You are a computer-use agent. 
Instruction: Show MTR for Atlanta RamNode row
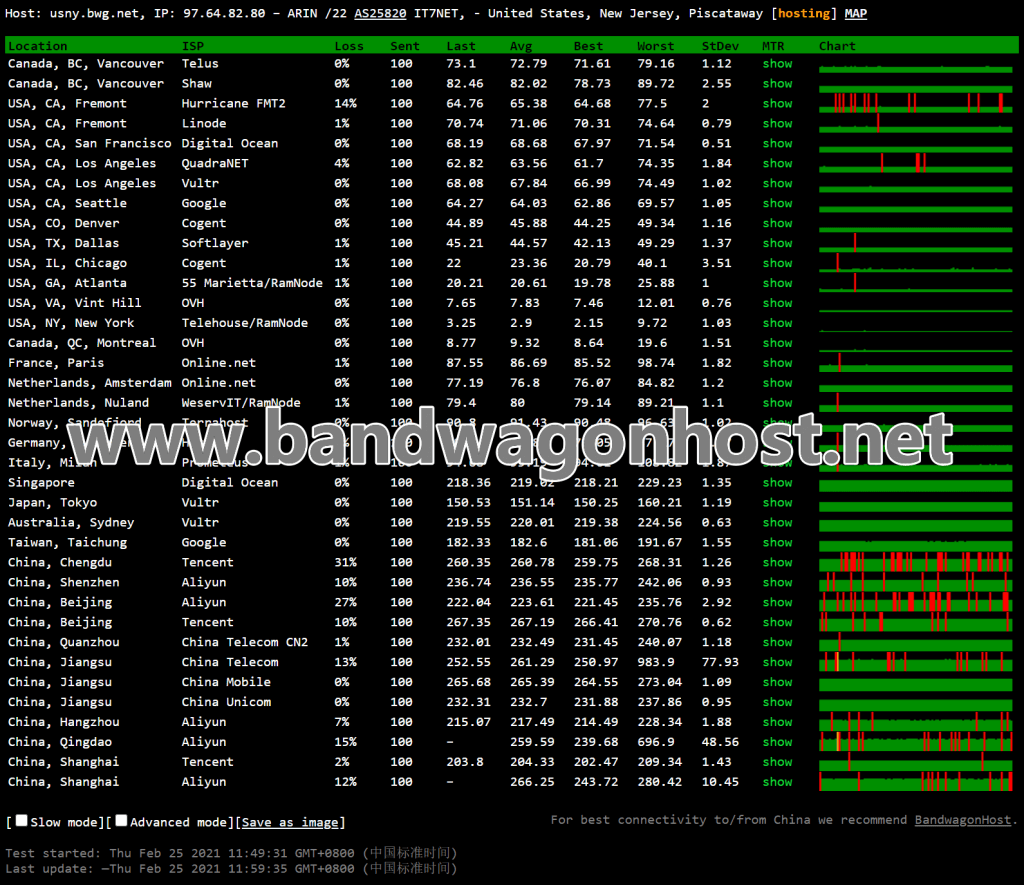pyautogui.click(x=777, y=283)
